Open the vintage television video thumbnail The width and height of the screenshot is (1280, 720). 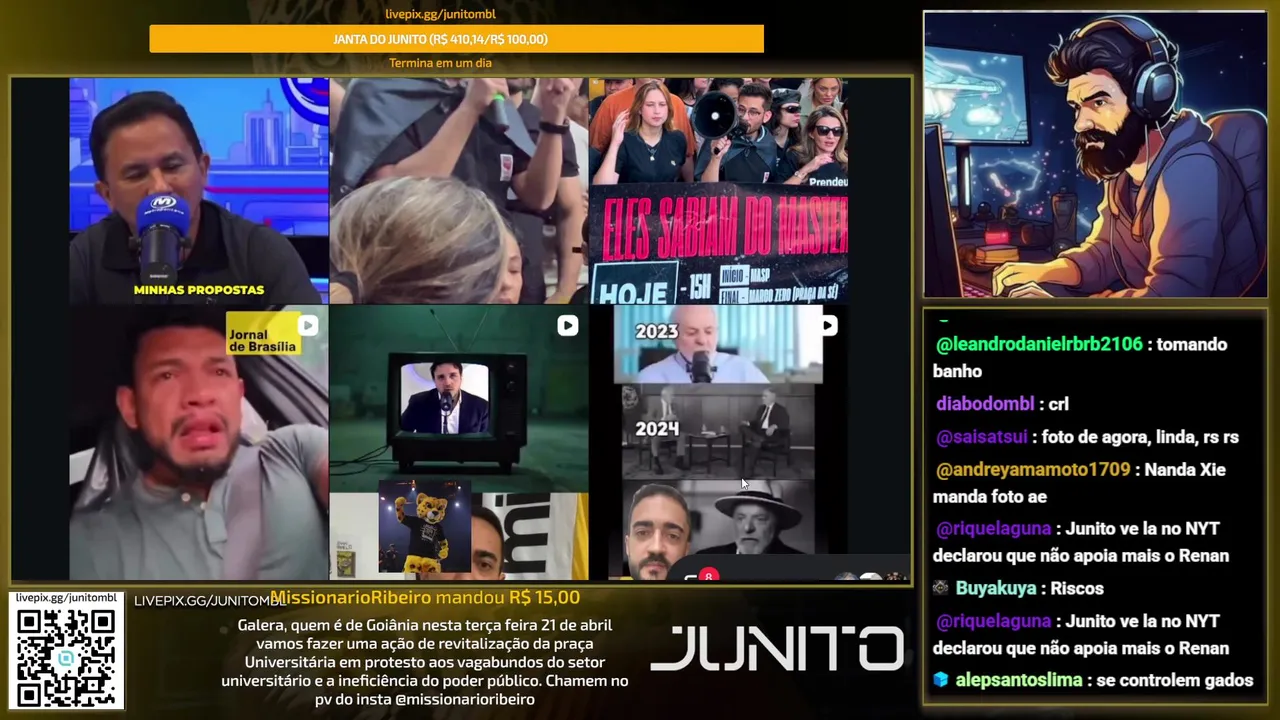click(x=459, y=398)
